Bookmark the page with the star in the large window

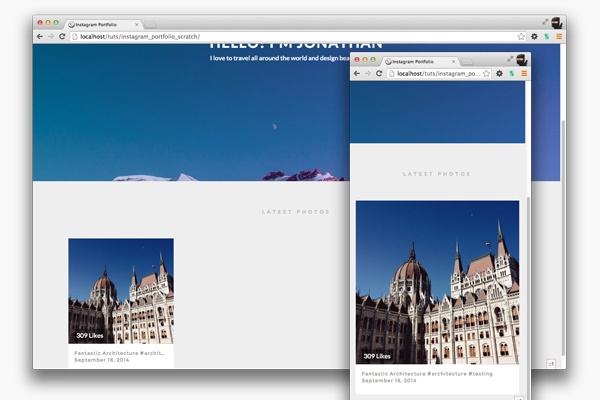(521, 36)
